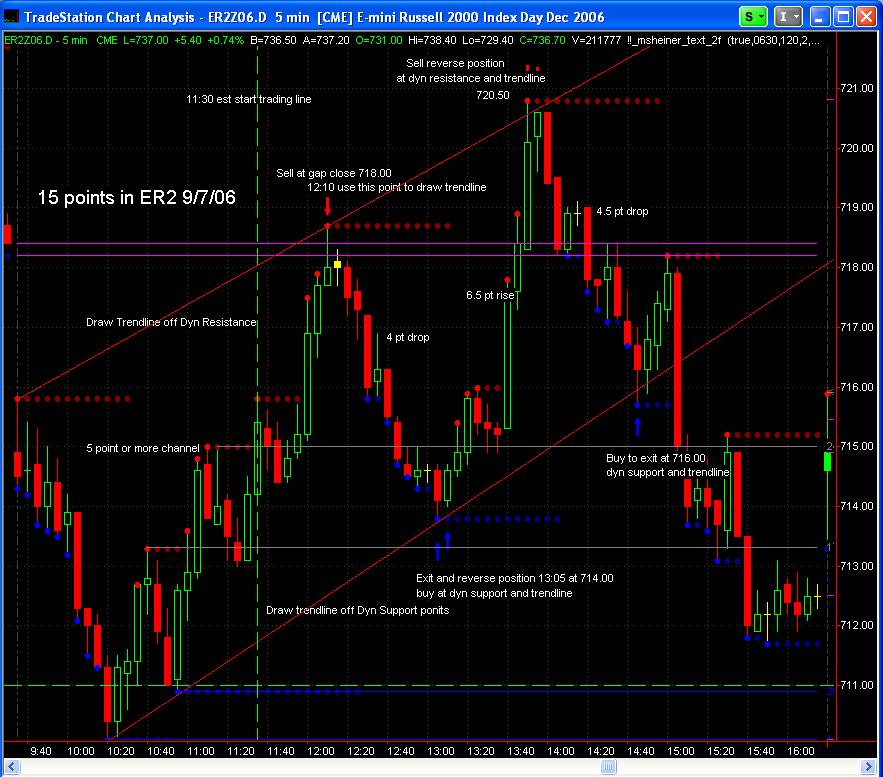Click the 12:00 time axis label
883x777 pixels.
320,751
